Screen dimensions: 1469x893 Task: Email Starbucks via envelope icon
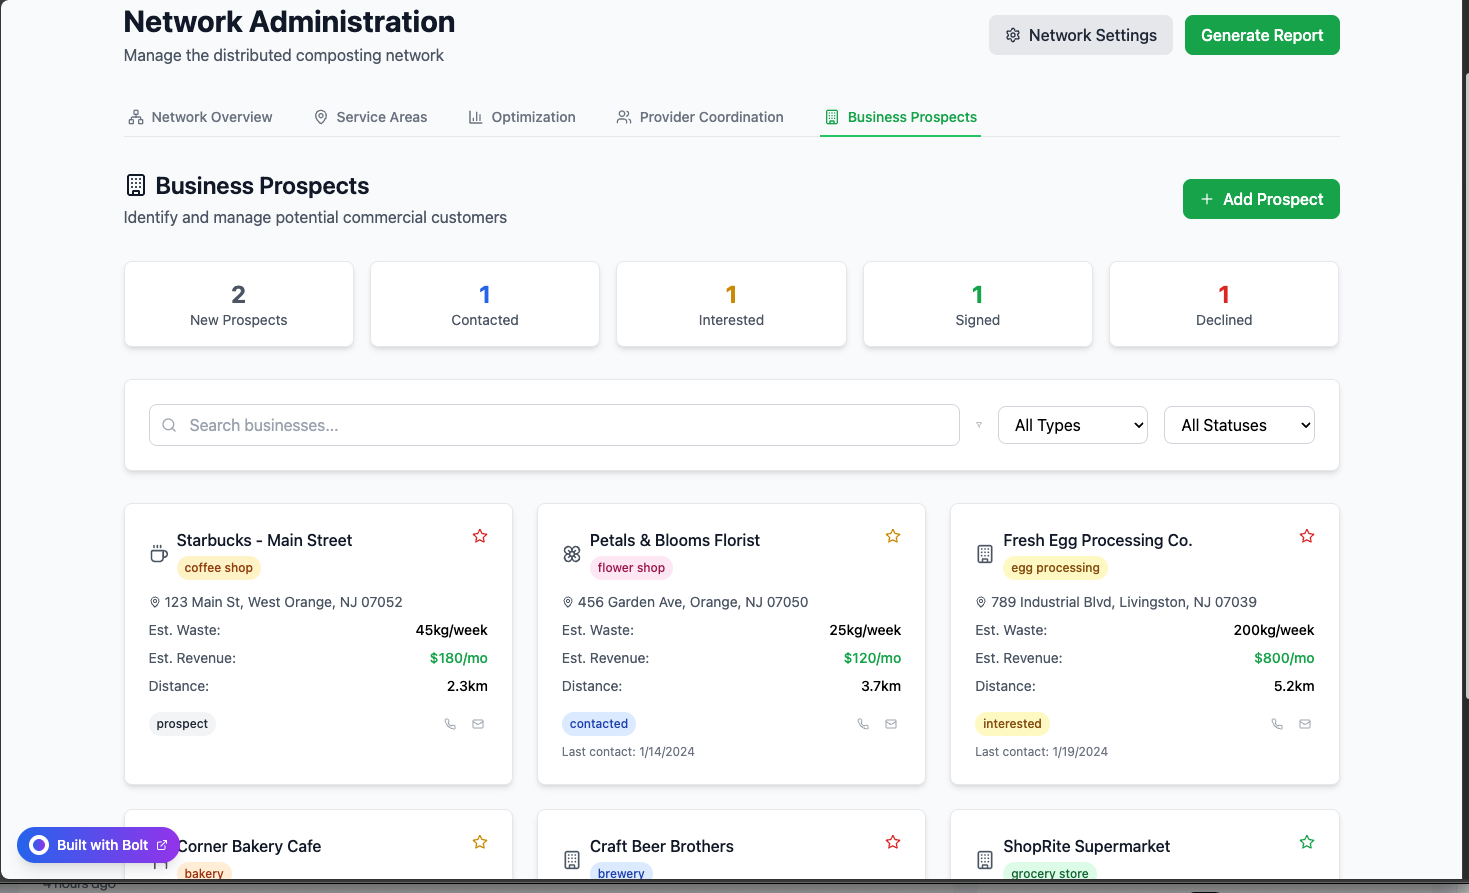click(478, 724)
